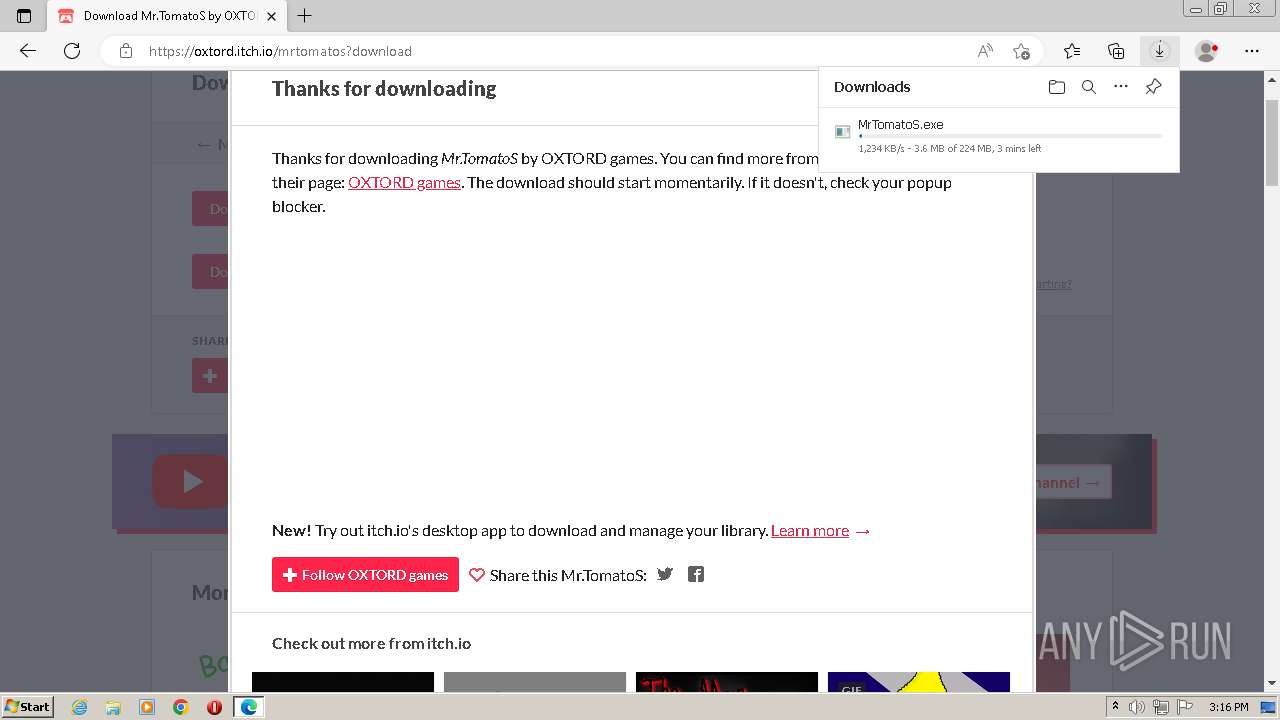This screenshot has height=720, width=1280.
Task: Click the red-text game thumbnail
Action: 727,682
